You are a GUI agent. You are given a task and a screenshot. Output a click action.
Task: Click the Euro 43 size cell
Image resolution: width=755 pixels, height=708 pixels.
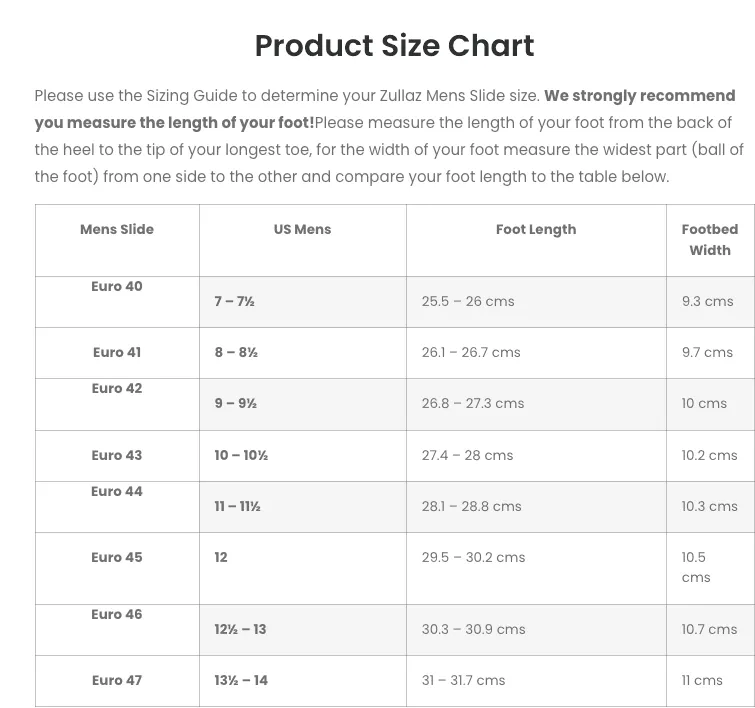[117, 455]
